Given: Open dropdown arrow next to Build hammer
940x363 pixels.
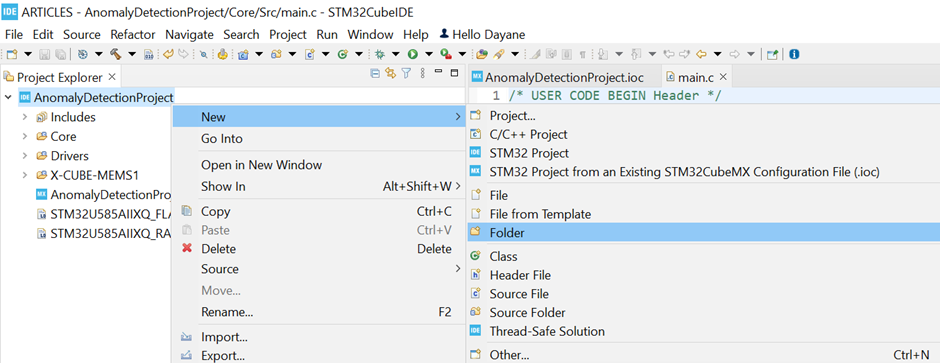Looking at the screenshot, I should [132, 54].
